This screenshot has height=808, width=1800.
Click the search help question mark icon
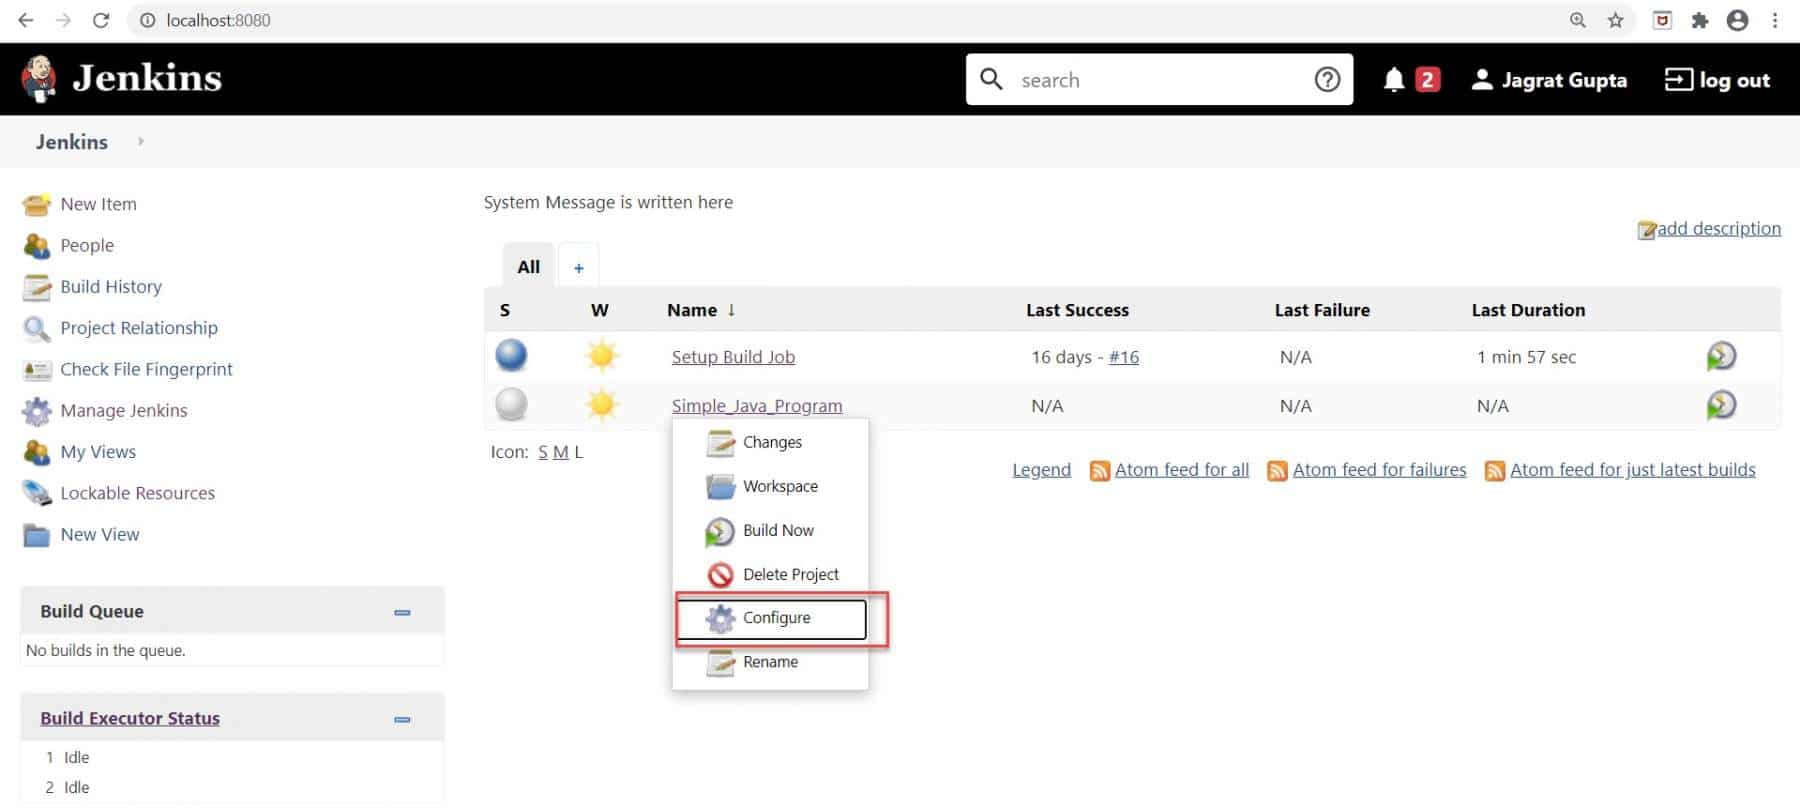click(x=1326, y=80)
